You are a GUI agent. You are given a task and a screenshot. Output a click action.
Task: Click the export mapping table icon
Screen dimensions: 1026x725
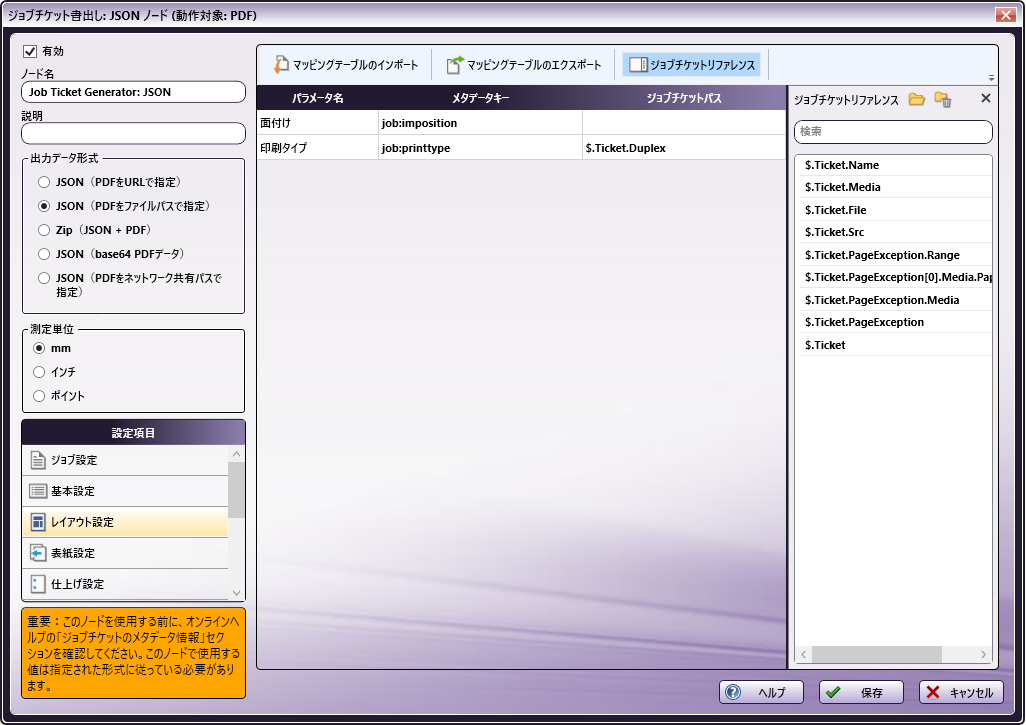point(455,64)
